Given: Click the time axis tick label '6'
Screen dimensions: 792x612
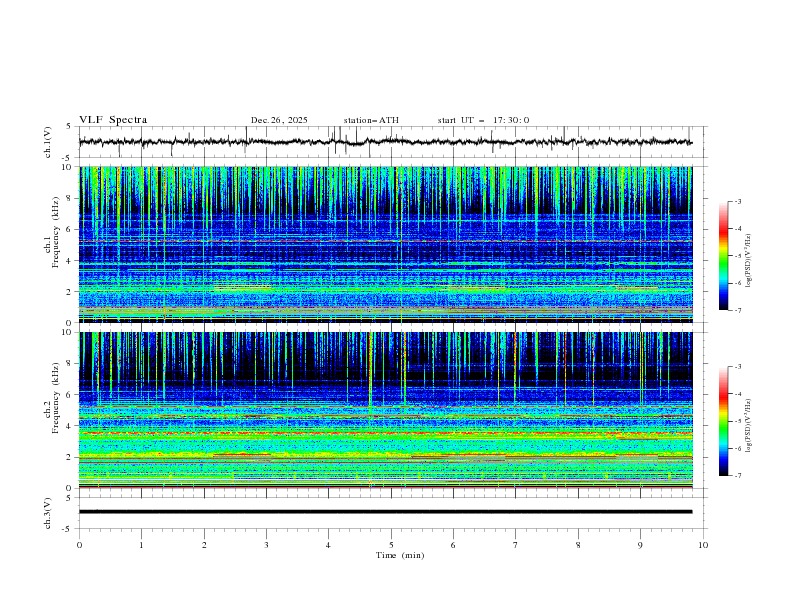Looking at the screenshot, I should 453,545.
